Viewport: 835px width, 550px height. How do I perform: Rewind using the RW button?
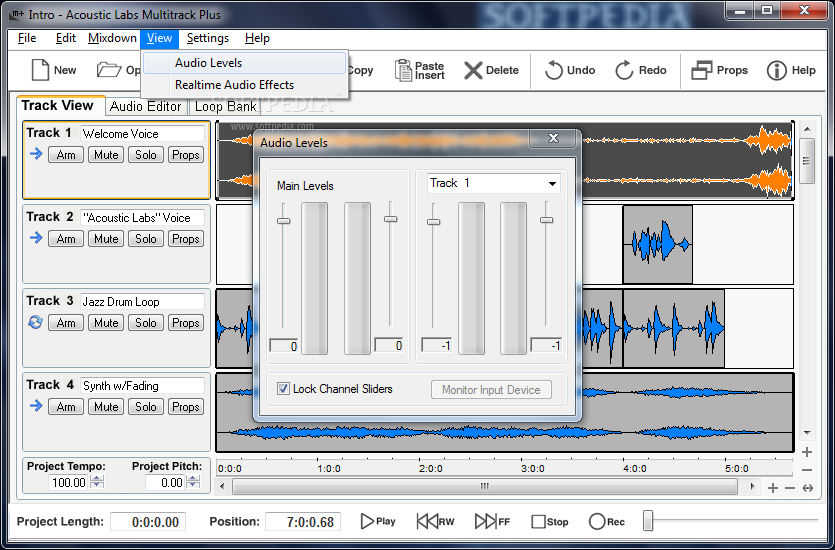coord(435,521)
